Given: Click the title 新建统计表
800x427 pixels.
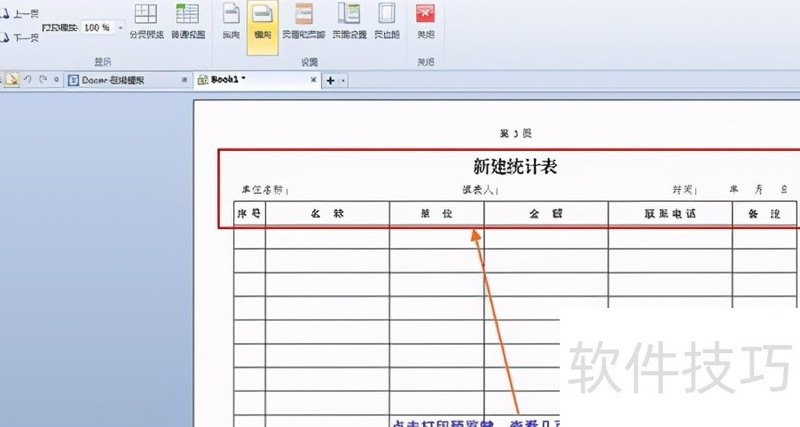Looking at the screenshot, I should pos(515,166).
